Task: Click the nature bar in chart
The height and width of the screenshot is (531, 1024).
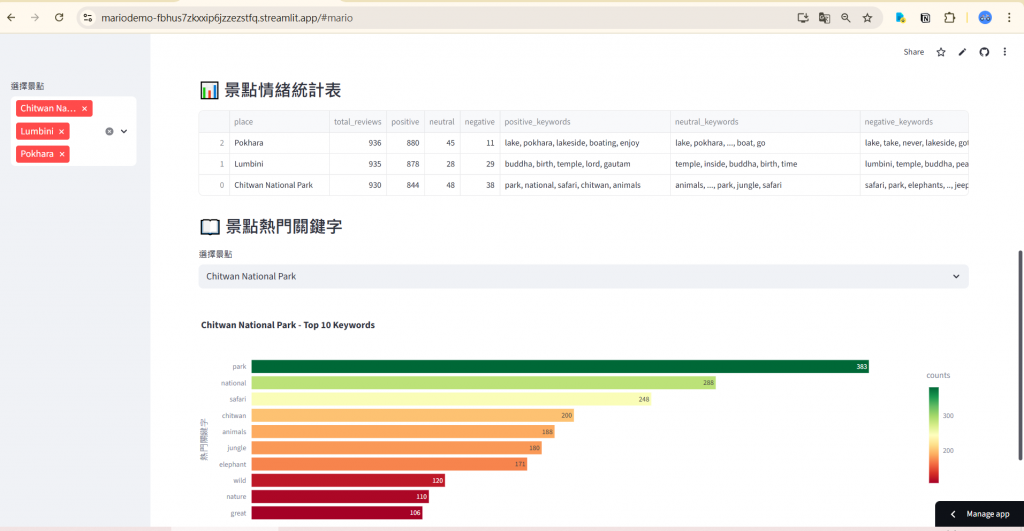Action: (340, 496)
